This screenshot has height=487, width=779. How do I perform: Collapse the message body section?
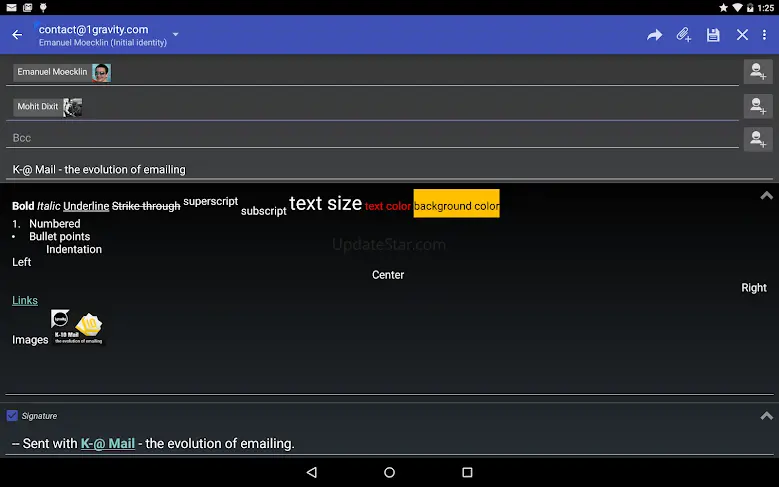[767, 196]
